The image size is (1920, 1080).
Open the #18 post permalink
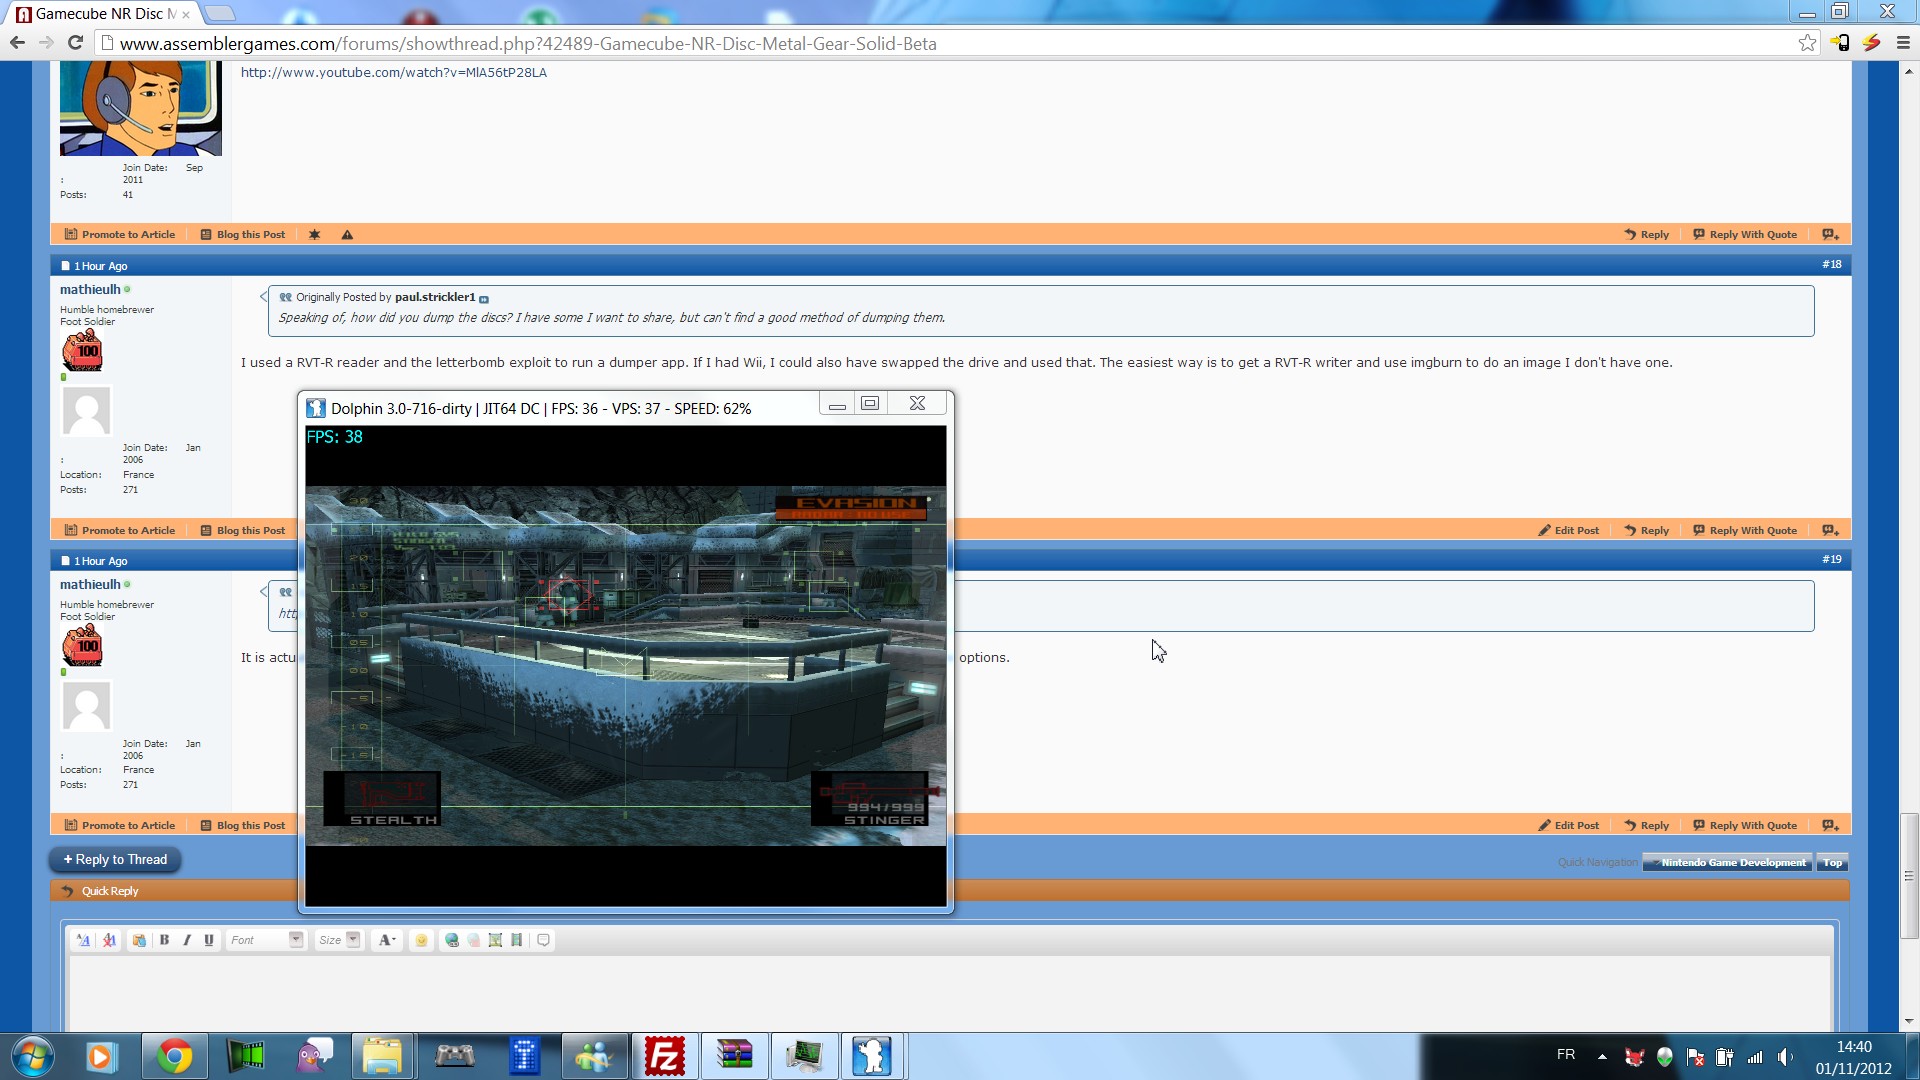[1831, 264]
